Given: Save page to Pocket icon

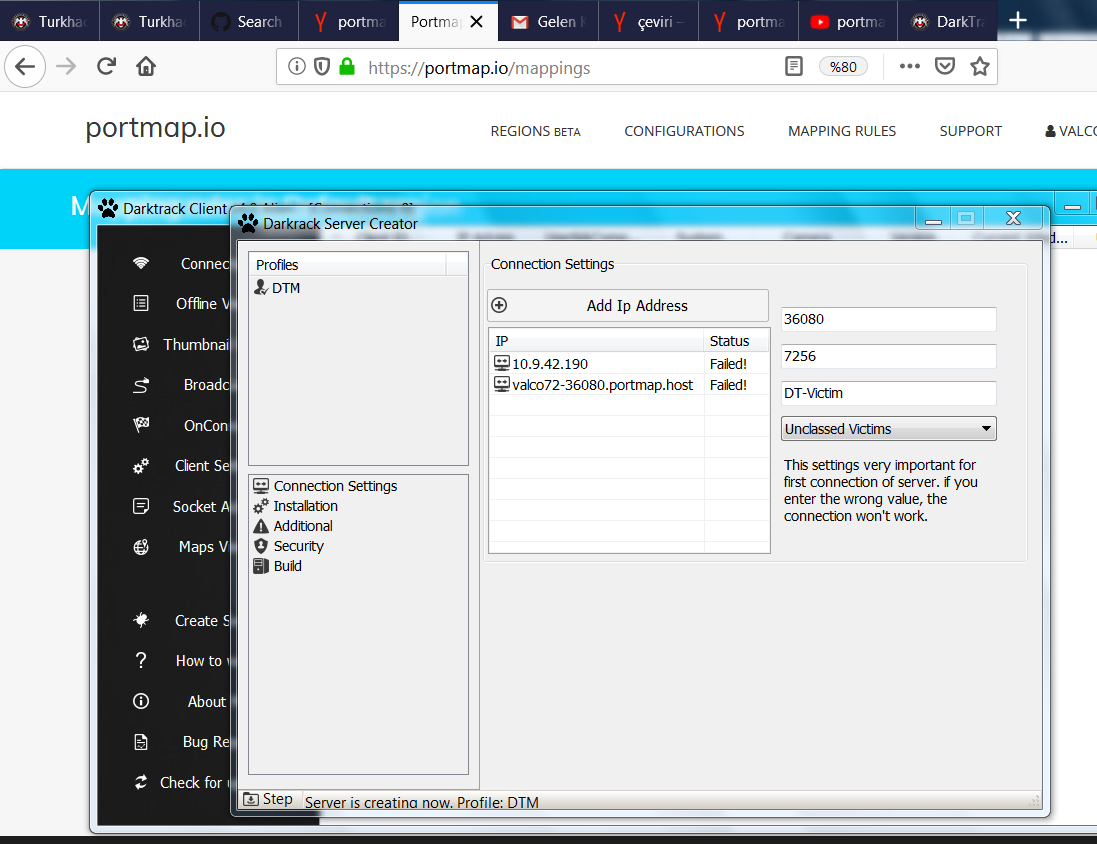Looking at the screenshot, I should click(944, 66).
